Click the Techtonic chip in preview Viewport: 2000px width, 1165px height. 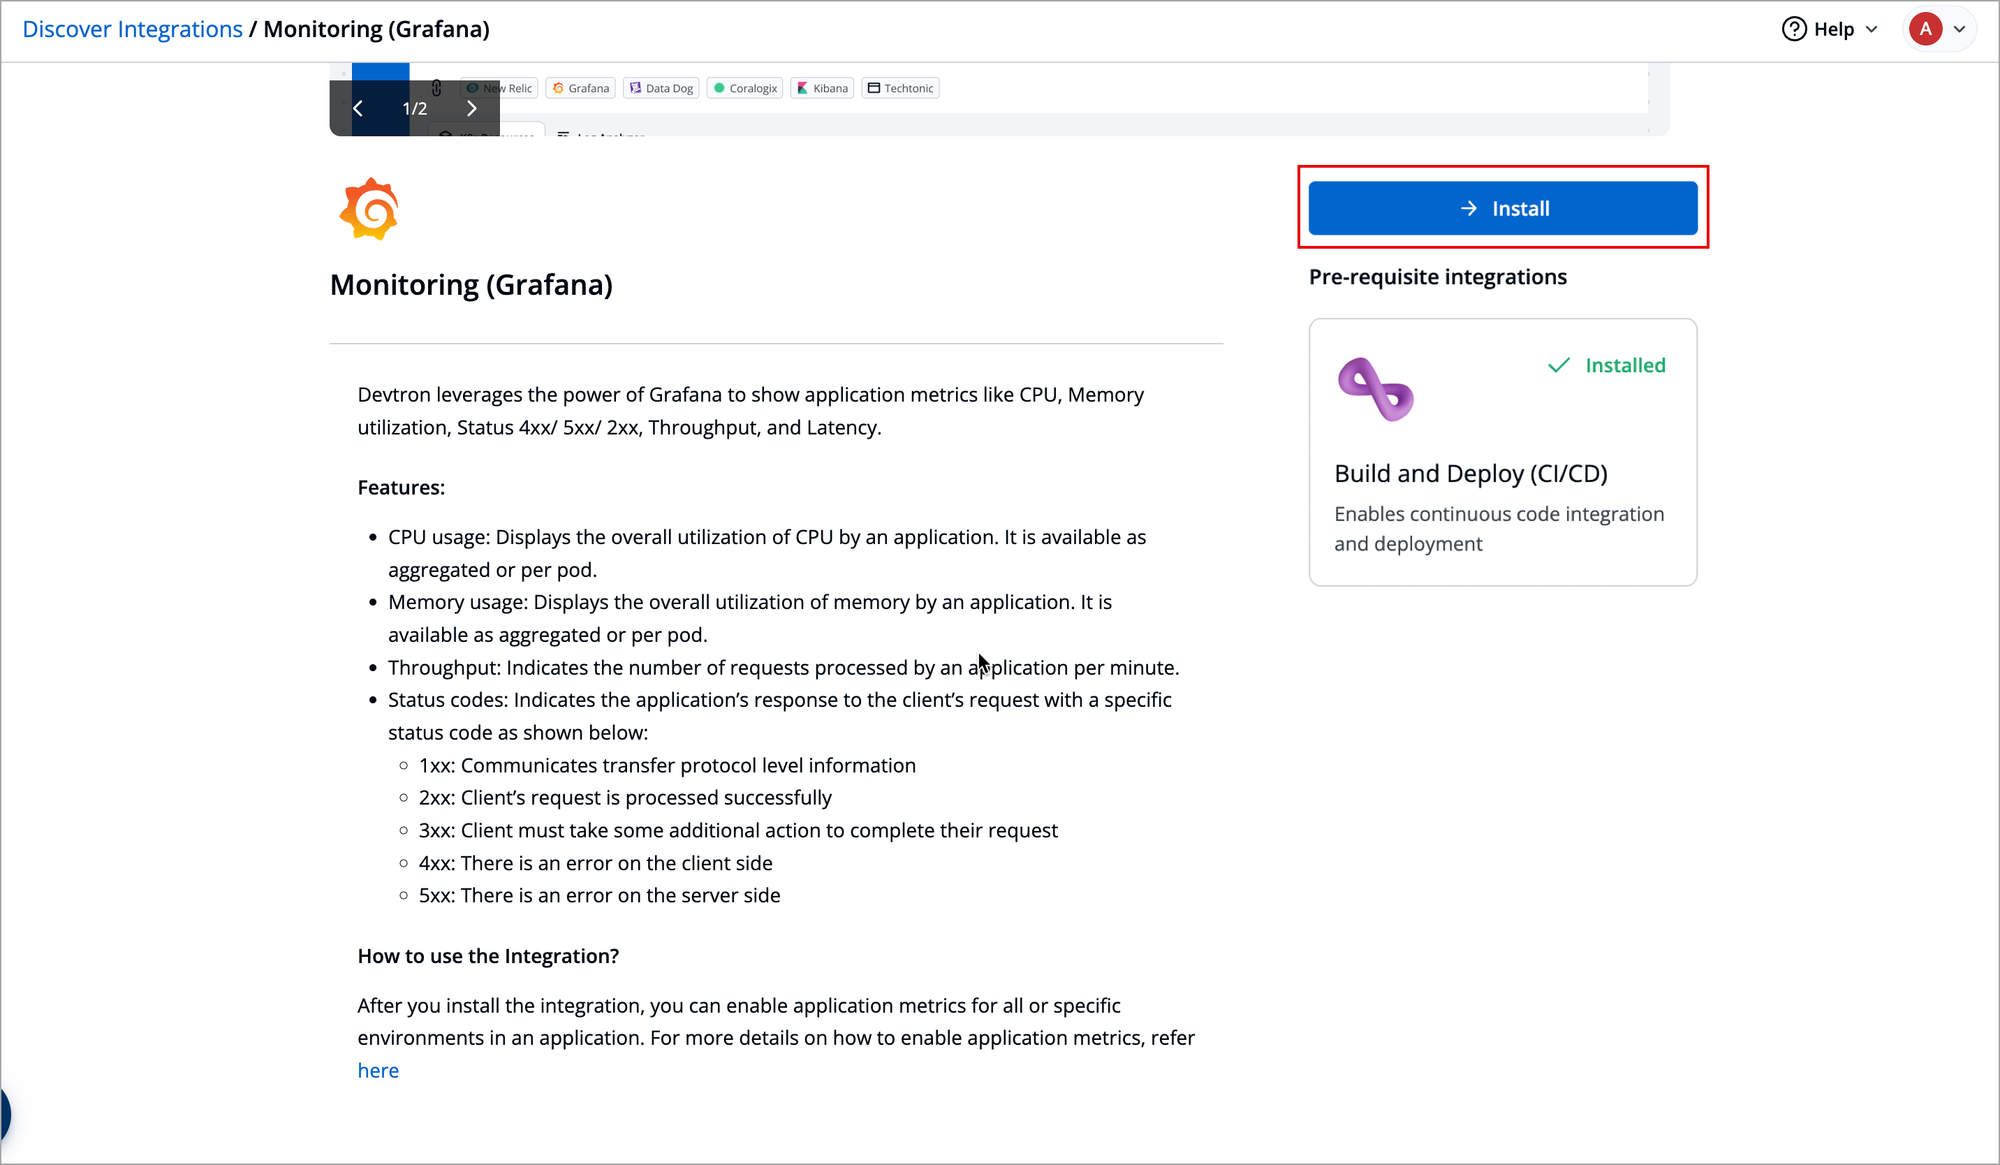(x=901, y=88)
